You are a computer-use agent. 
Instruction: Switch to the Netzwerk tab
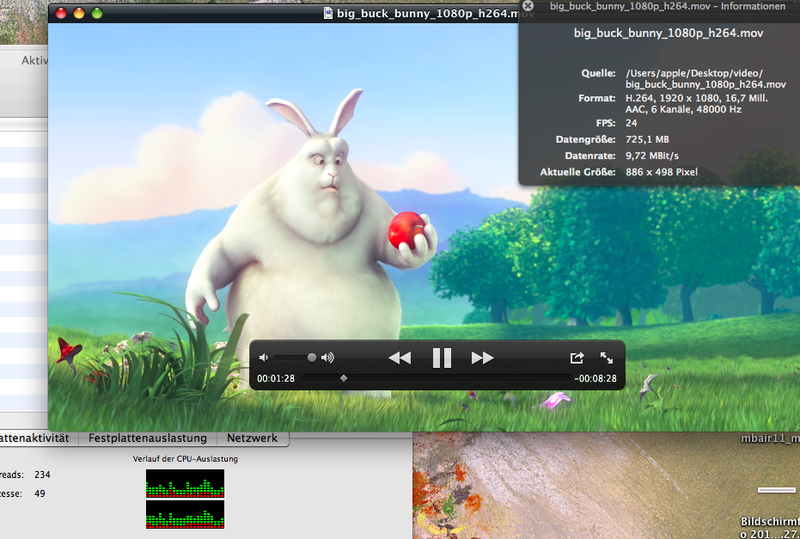pos(252,438)
